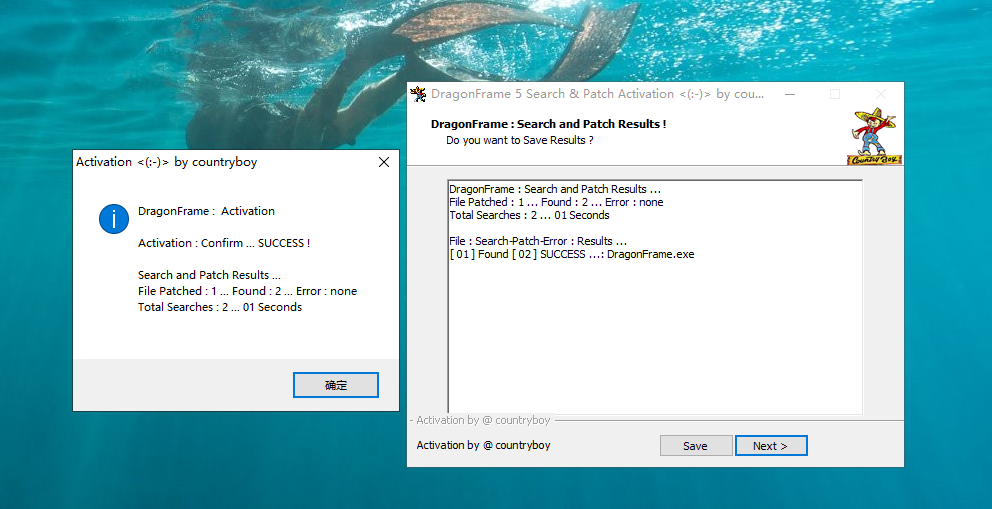
Task: Click the 确定 button in Activation dialog
Action: [x=335, y=385]
